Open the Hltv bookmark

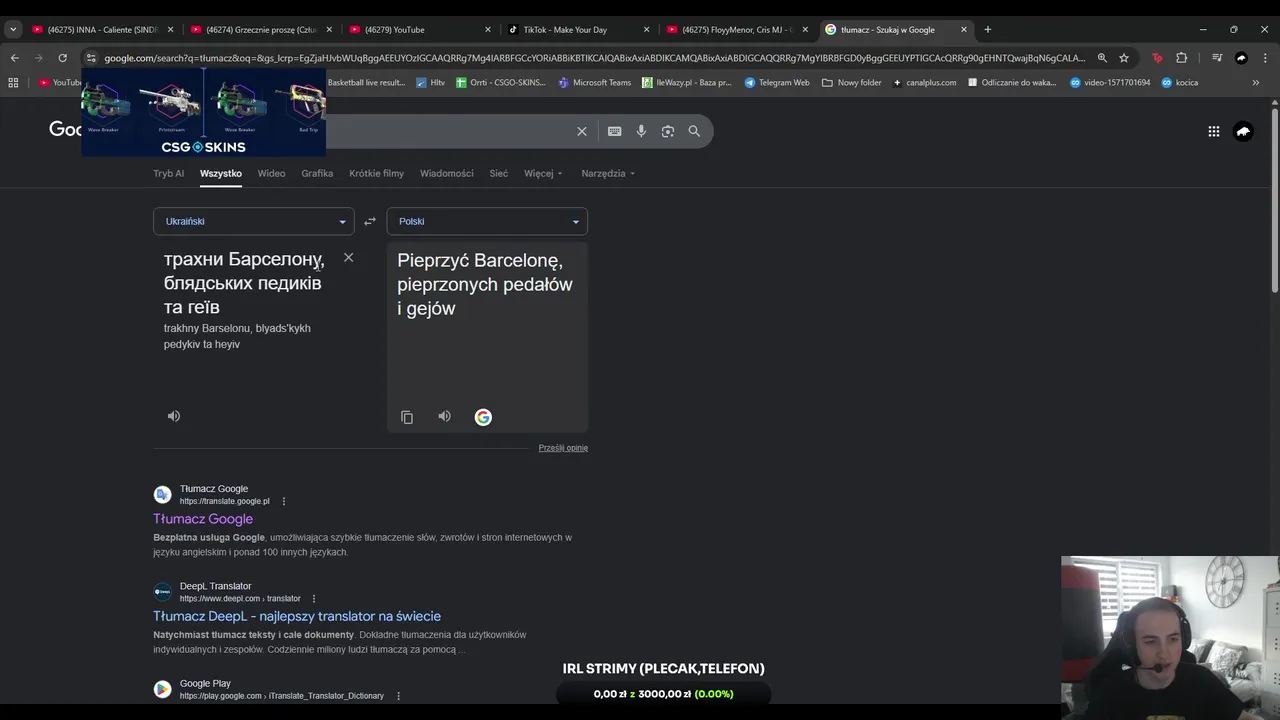431,83
